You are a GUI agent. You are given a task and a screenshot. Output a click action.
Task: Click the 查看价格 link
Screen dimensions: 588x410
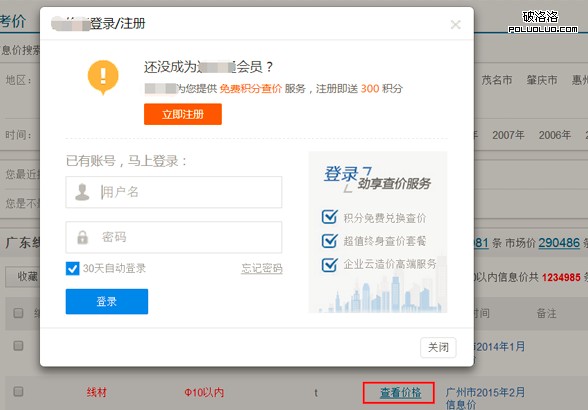click(400, 392)
